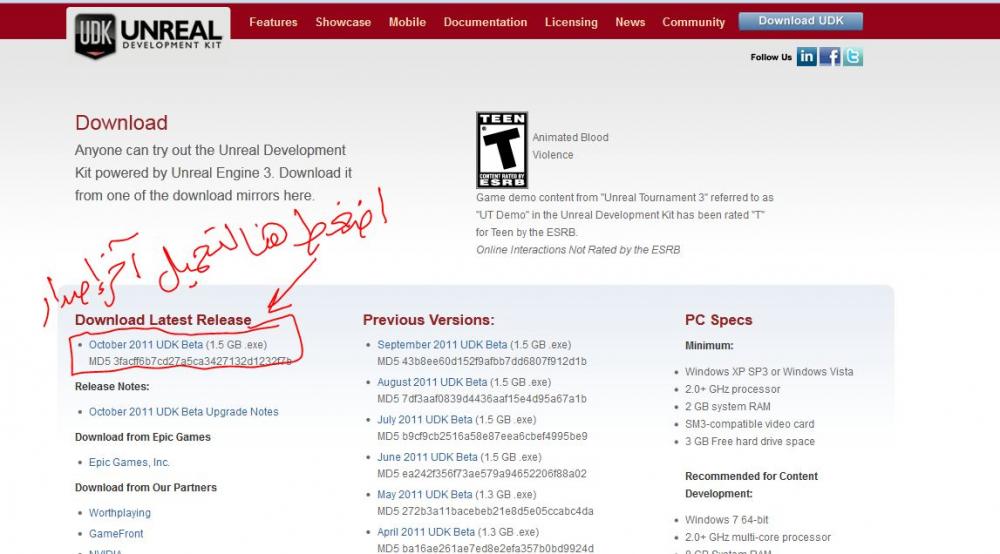Click the Animated Blood descriptor text

point(570,137)
